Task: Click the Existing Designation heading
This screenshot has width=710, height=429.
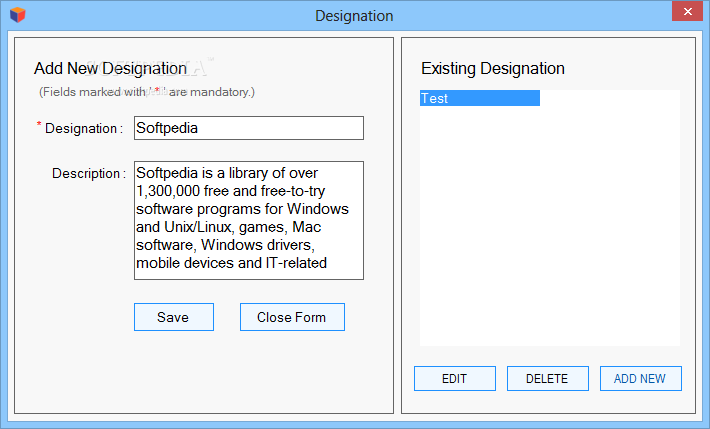Action: 493,68
